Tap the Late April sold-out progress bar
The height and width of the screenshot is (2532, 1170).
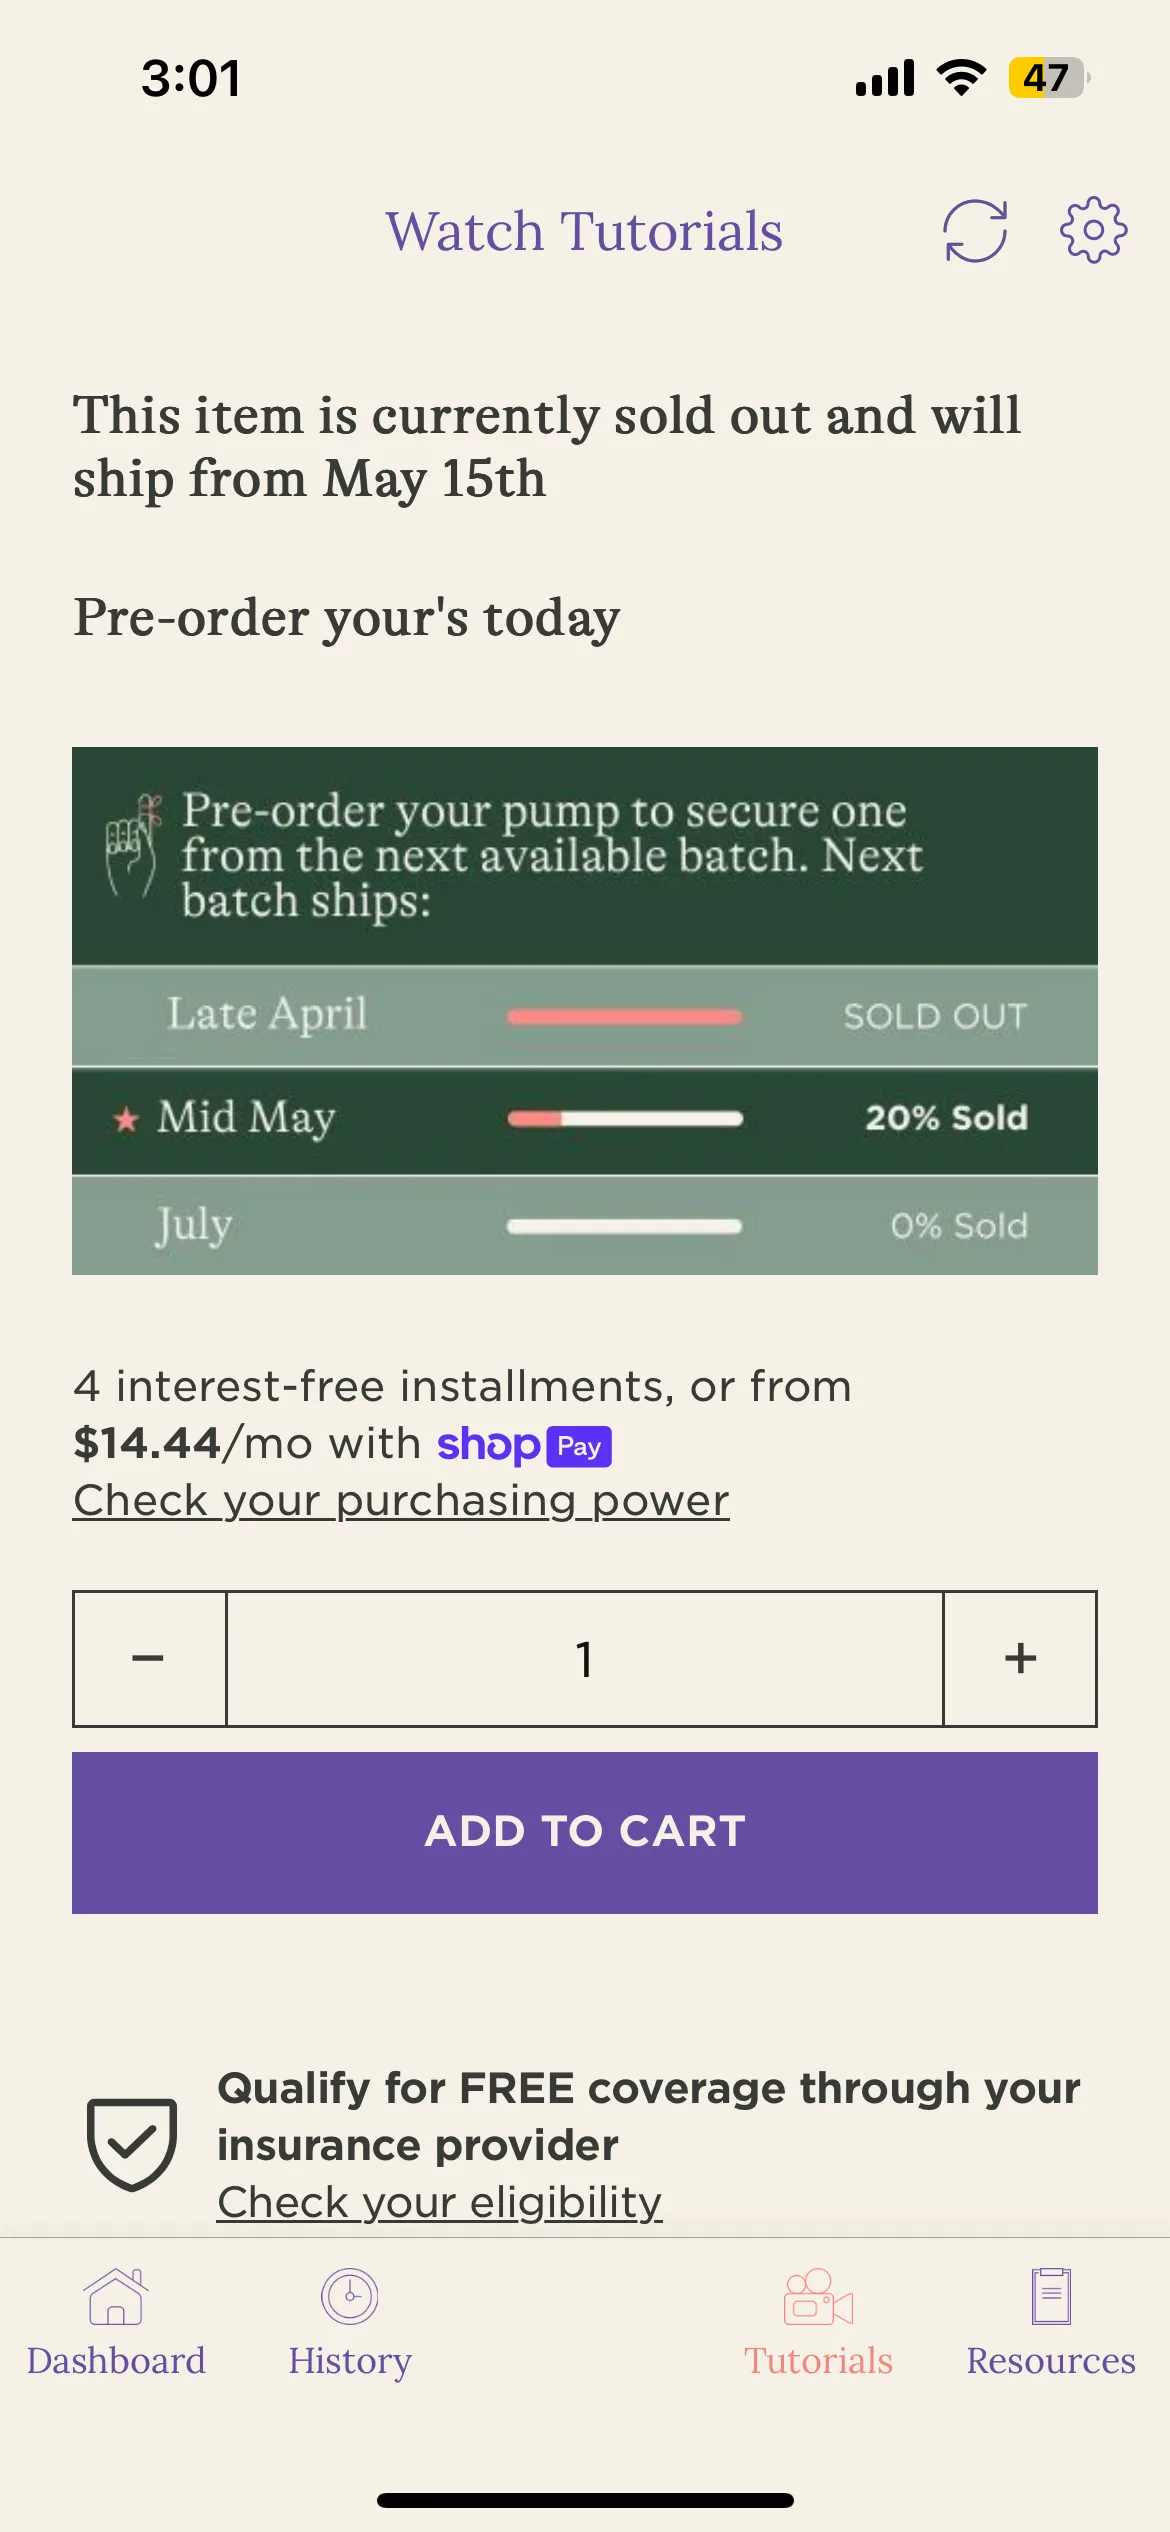point(624,1016)
